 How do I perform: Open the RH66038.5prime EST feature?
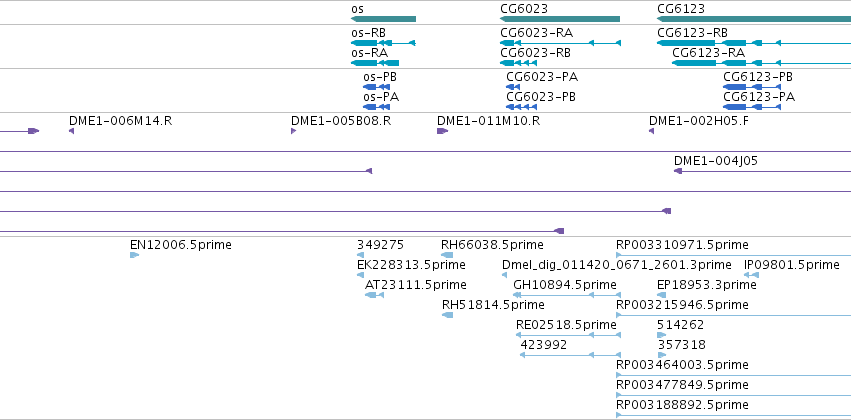click(447, 255)
